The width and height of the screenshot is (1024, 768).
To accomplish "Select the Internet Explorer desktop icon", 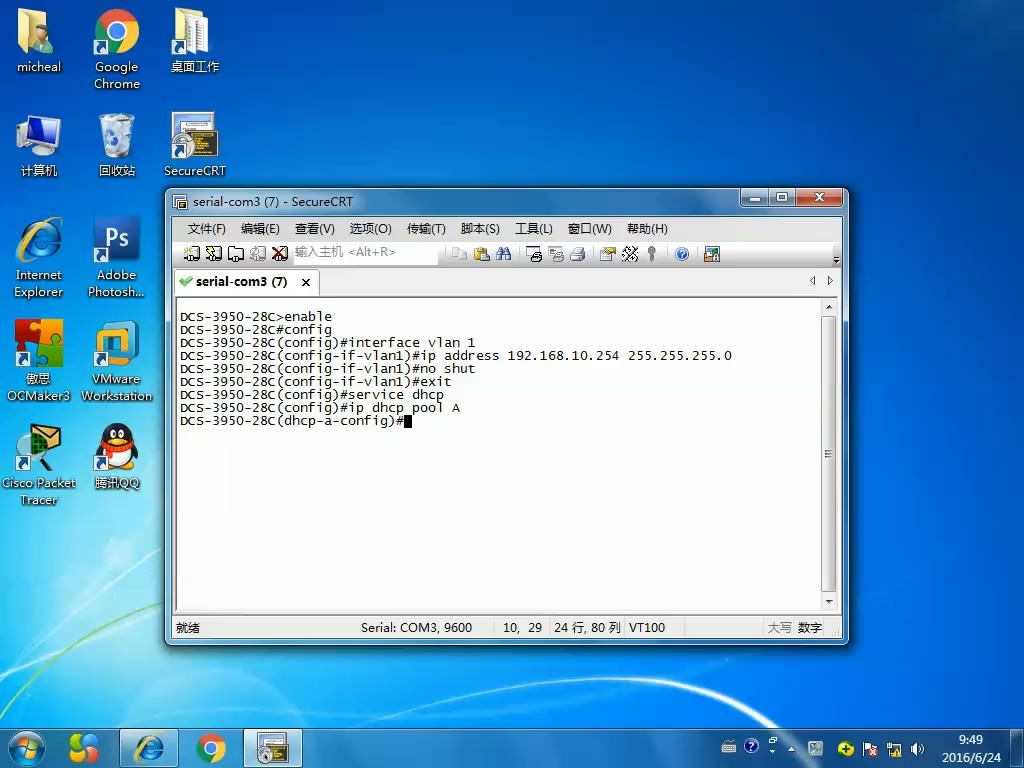I will click(x=39, y=257).
